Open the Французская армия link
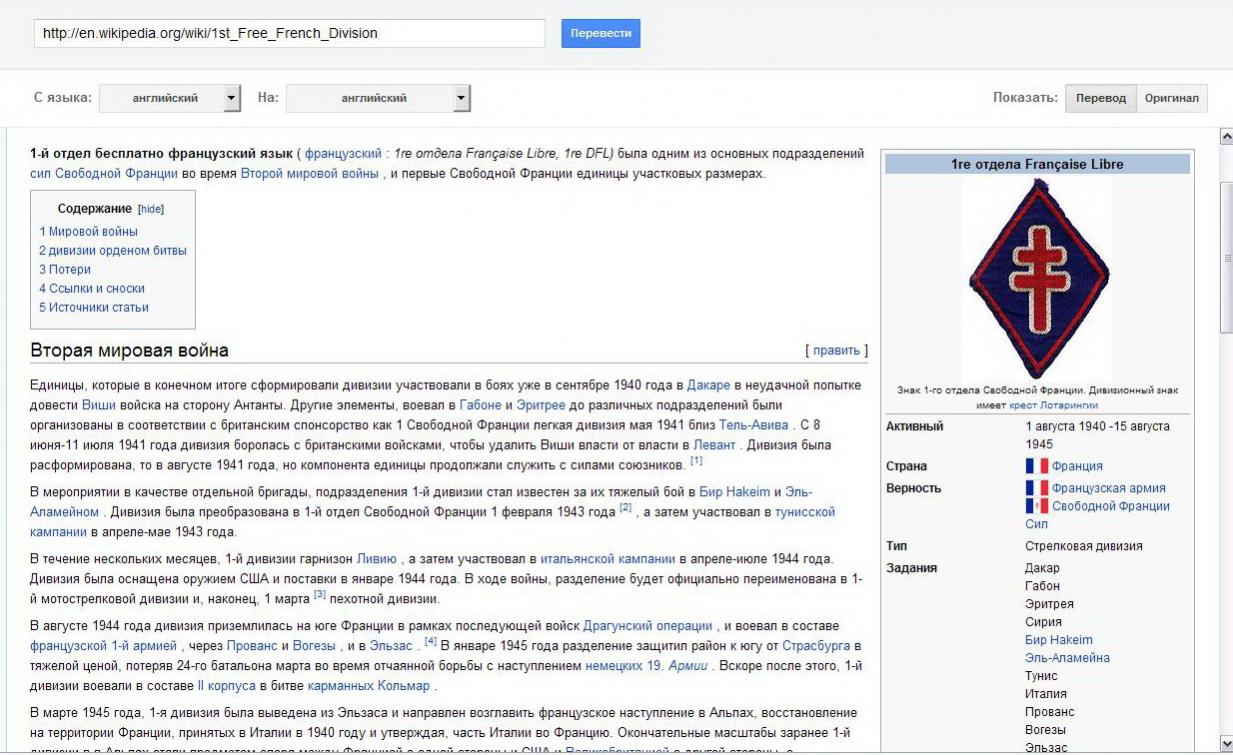Screen dimensions: 1233x755 pyautogui.click(x=1109, y=488)
